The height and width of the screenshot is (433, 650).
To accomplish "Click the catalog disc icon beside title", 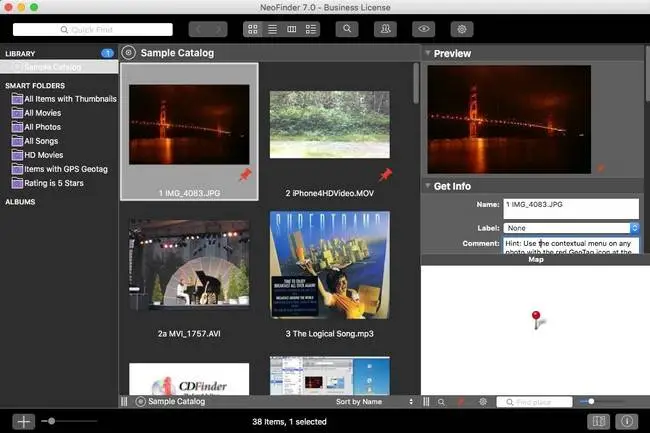I will point(129,53).
